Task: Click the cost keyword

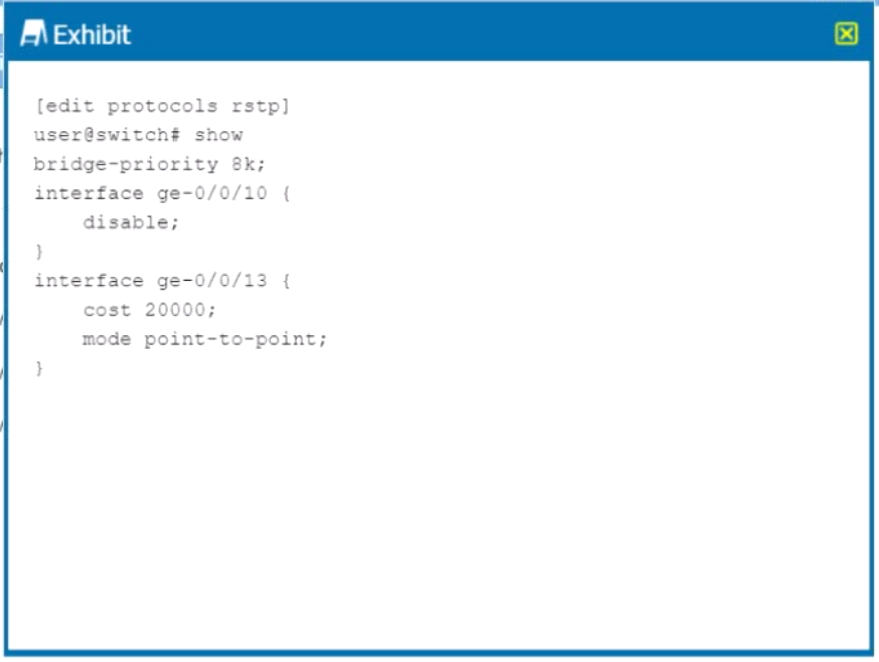Action: [107, 309]
